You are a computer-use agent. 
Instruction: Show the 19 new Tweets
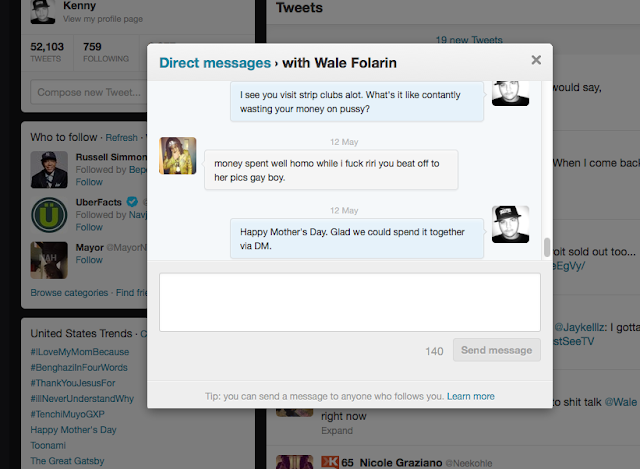point(469,40)
